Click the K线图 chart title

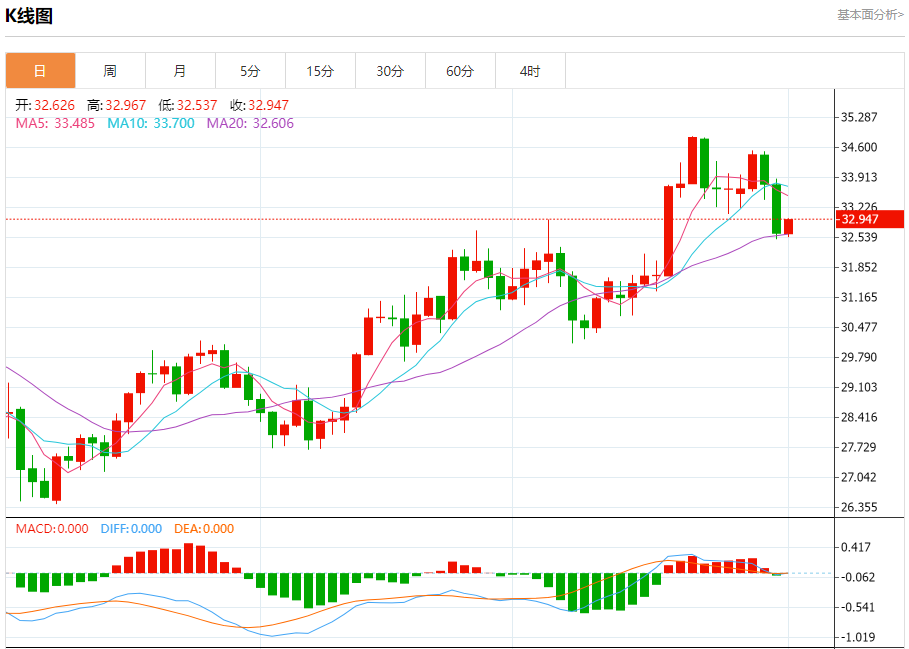29,16
